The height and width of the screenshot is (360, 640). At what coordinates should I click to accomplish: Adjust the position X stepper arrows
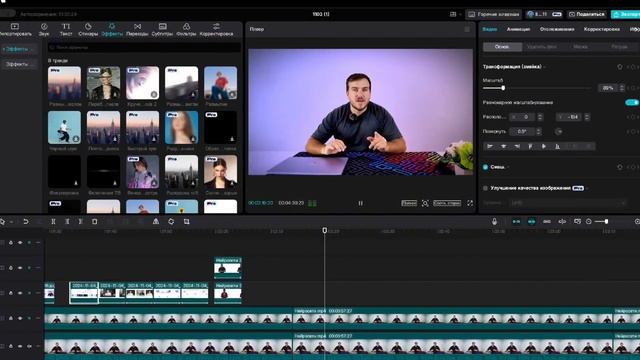[540, 117]
